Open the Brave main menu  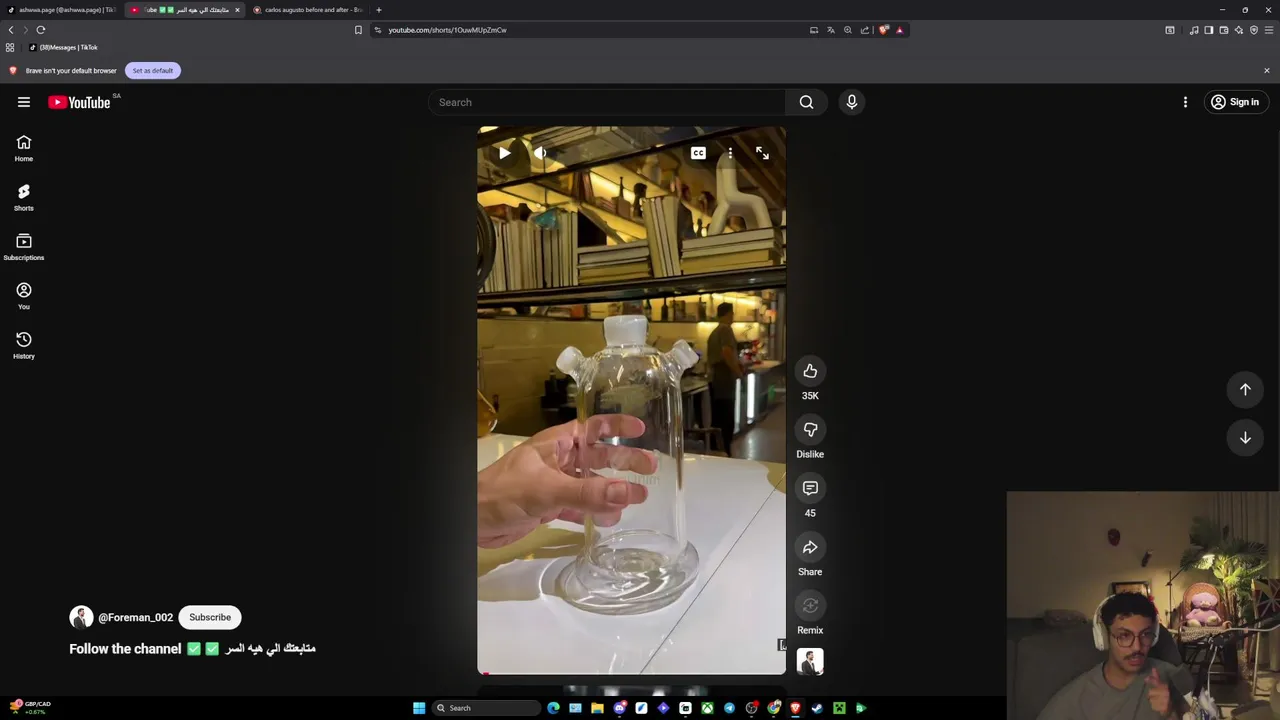pyautogui.click(x=1269, y=30)
